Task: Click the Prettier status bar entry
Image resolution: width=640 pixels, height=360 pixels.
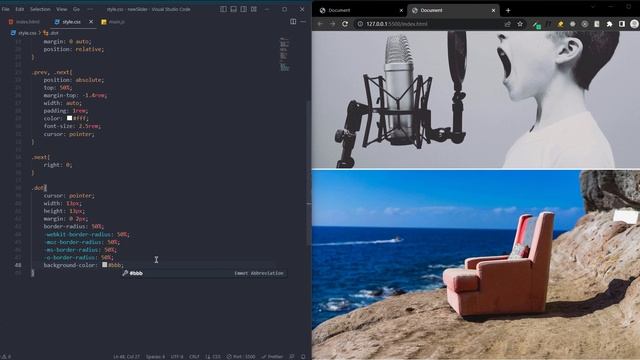Action: [x=272, y=356]
